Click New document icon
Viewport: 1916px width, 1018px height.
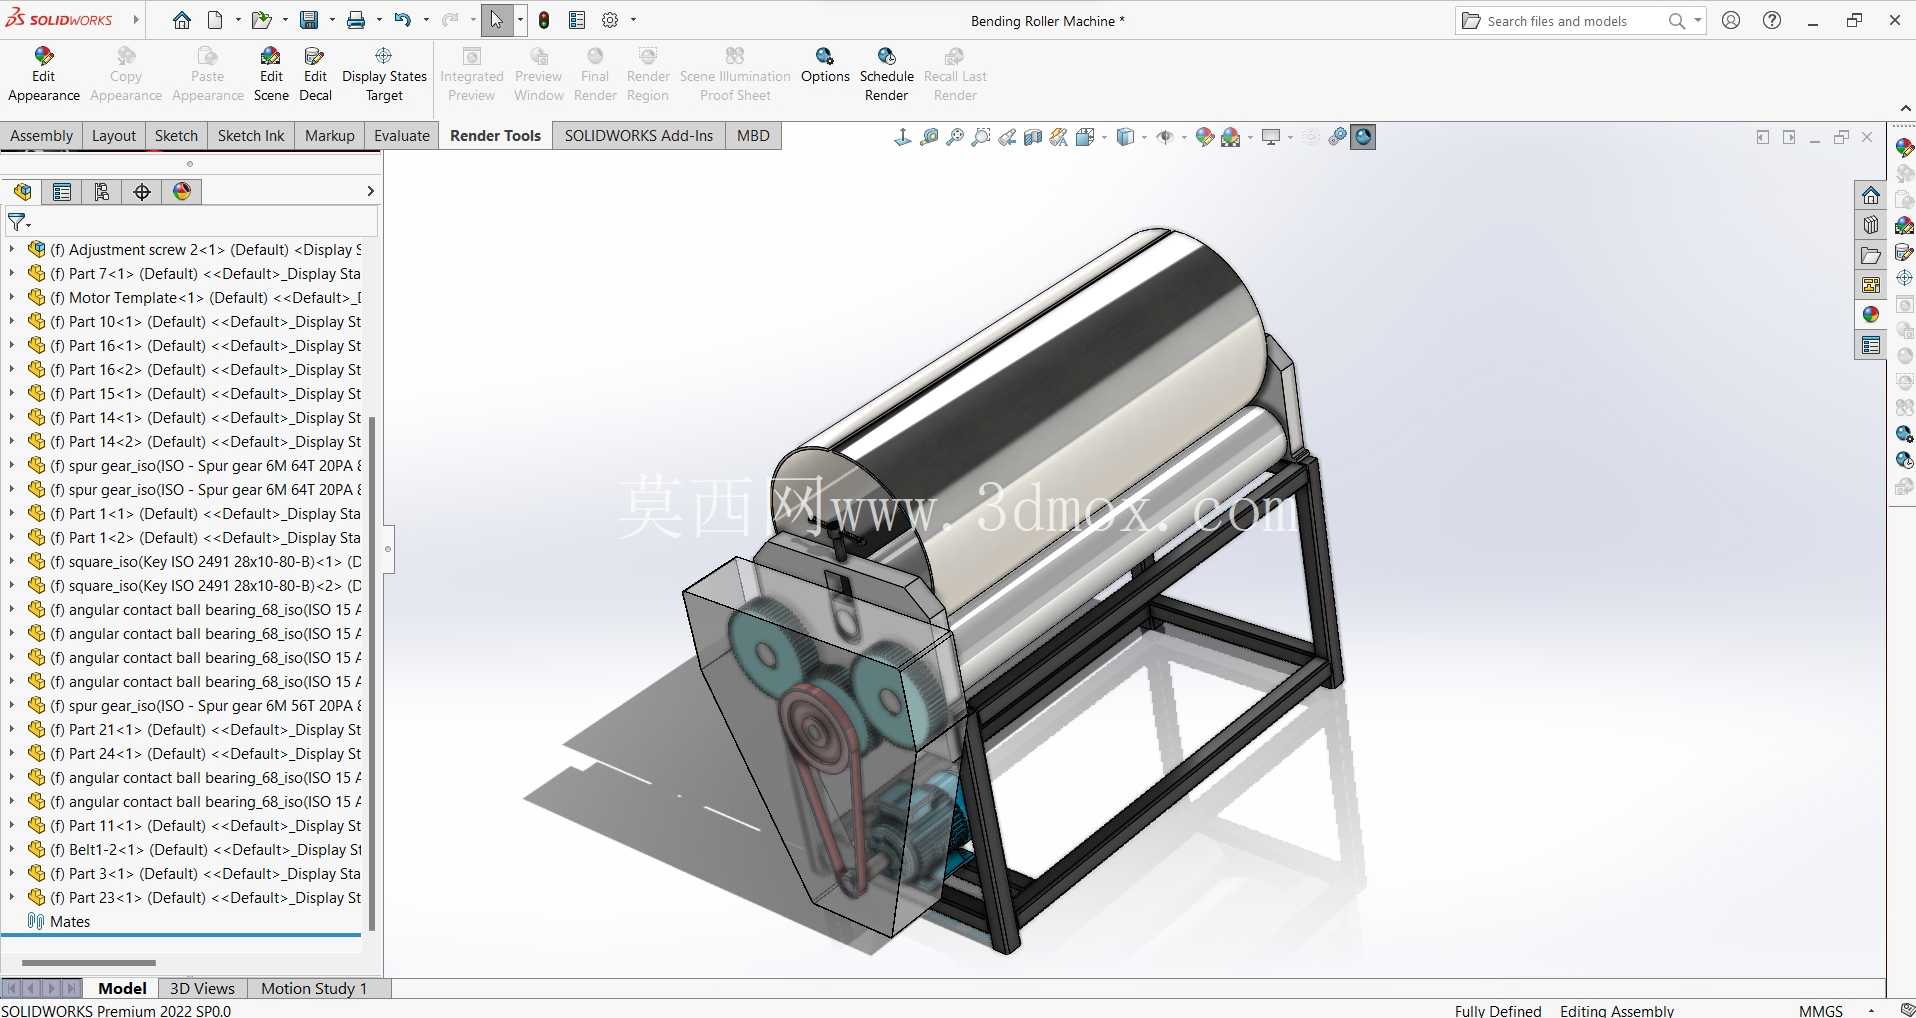pyautogui.click(x=215, y=20)
